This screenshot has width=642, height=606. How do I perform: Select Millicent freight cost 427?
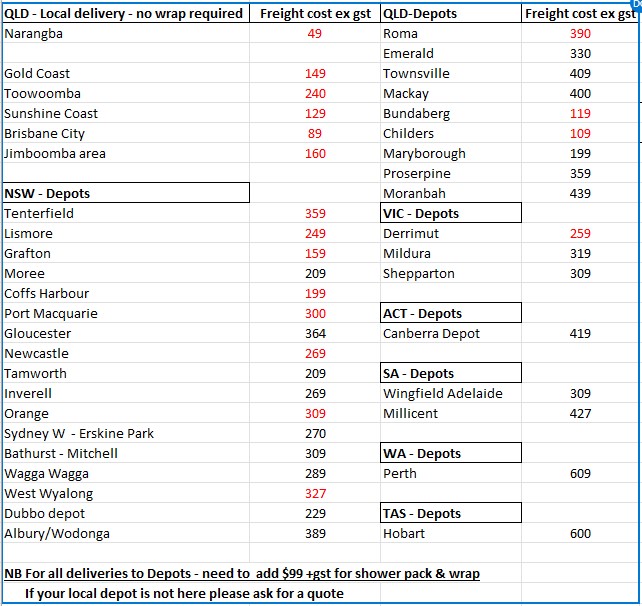[x=580, y=414]
